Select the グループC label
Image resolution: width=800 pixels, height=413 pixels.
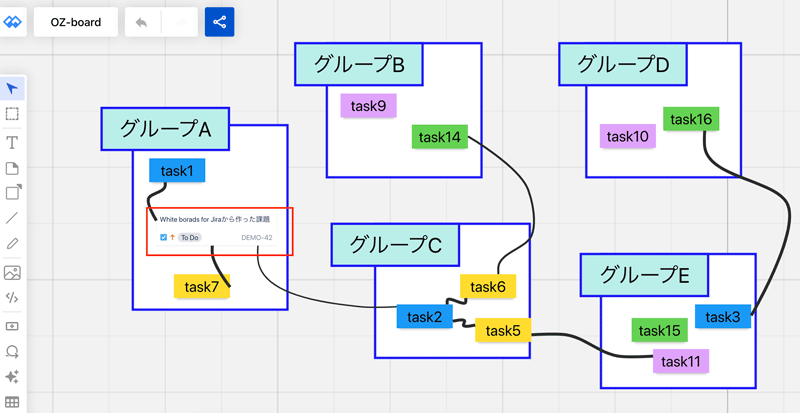395,245
